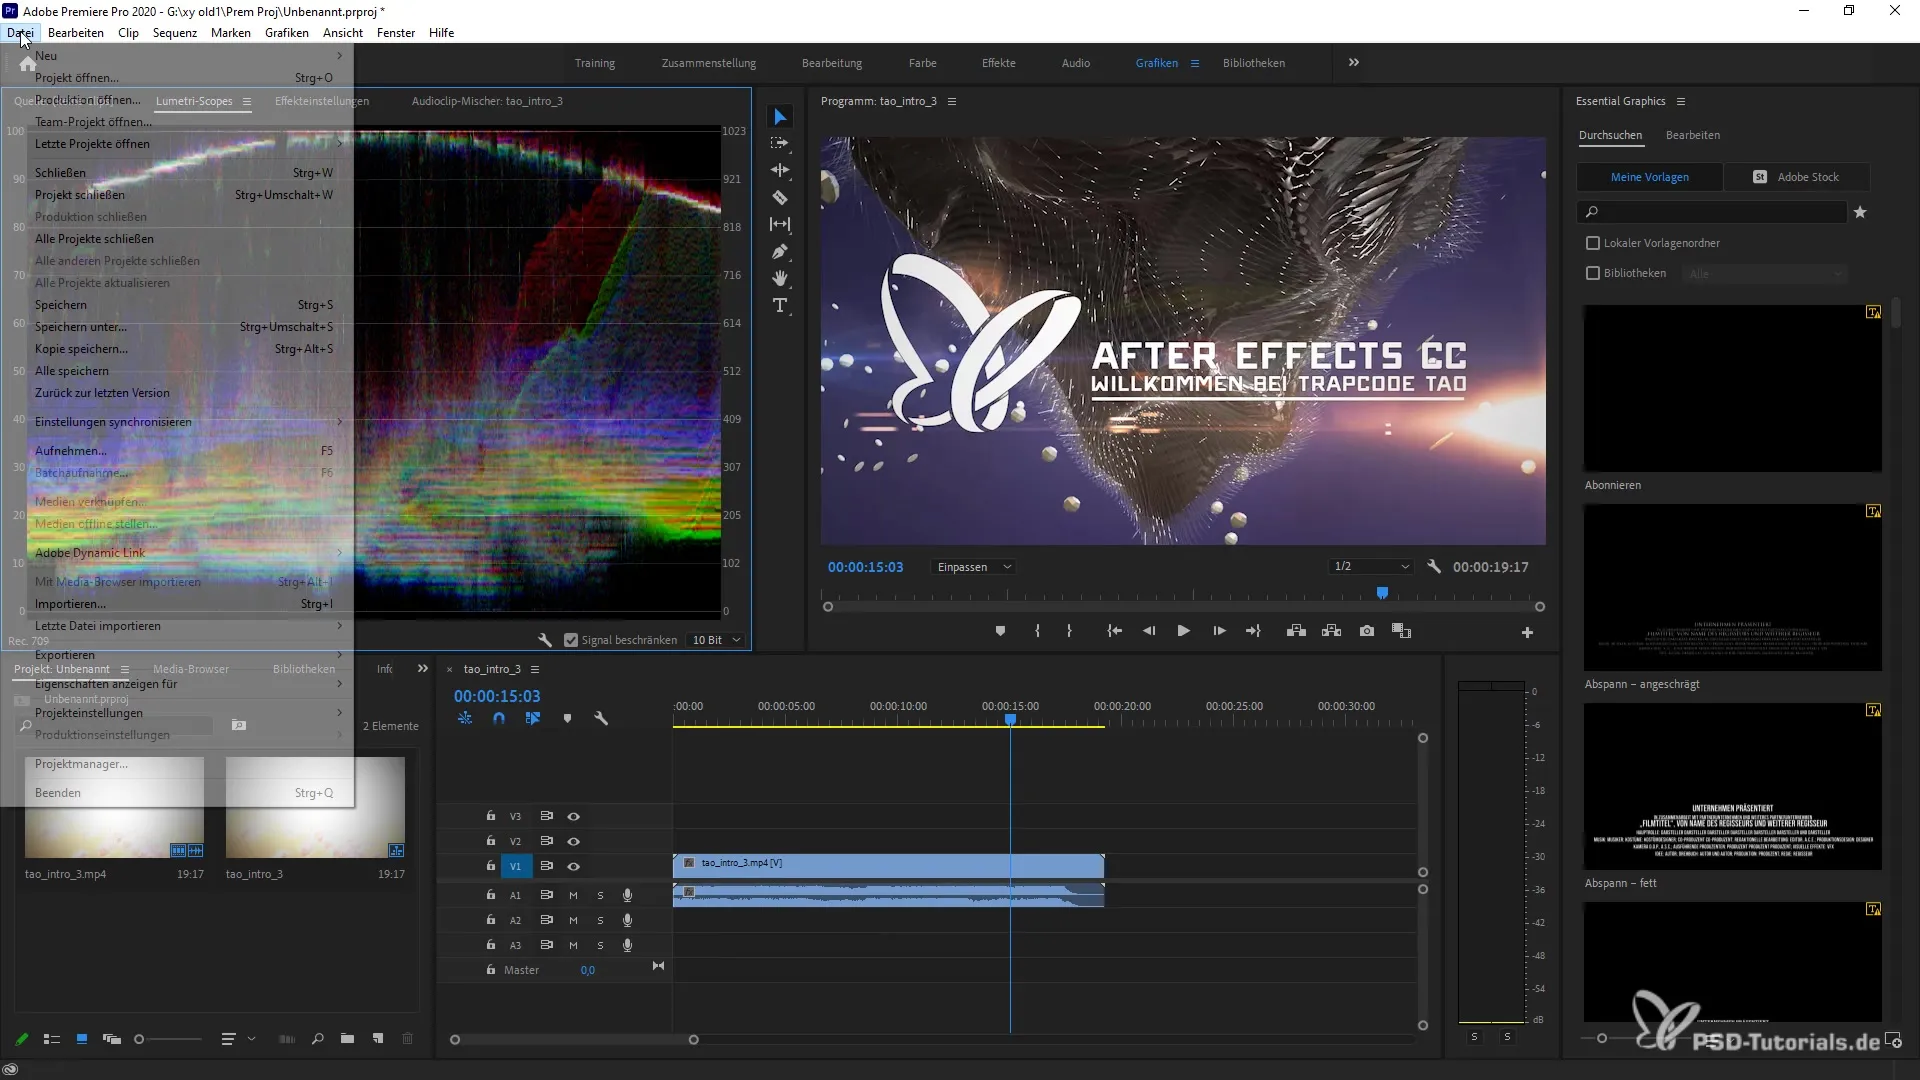Open the 1/2 playback resolution dropdown

coord(1371,567)
